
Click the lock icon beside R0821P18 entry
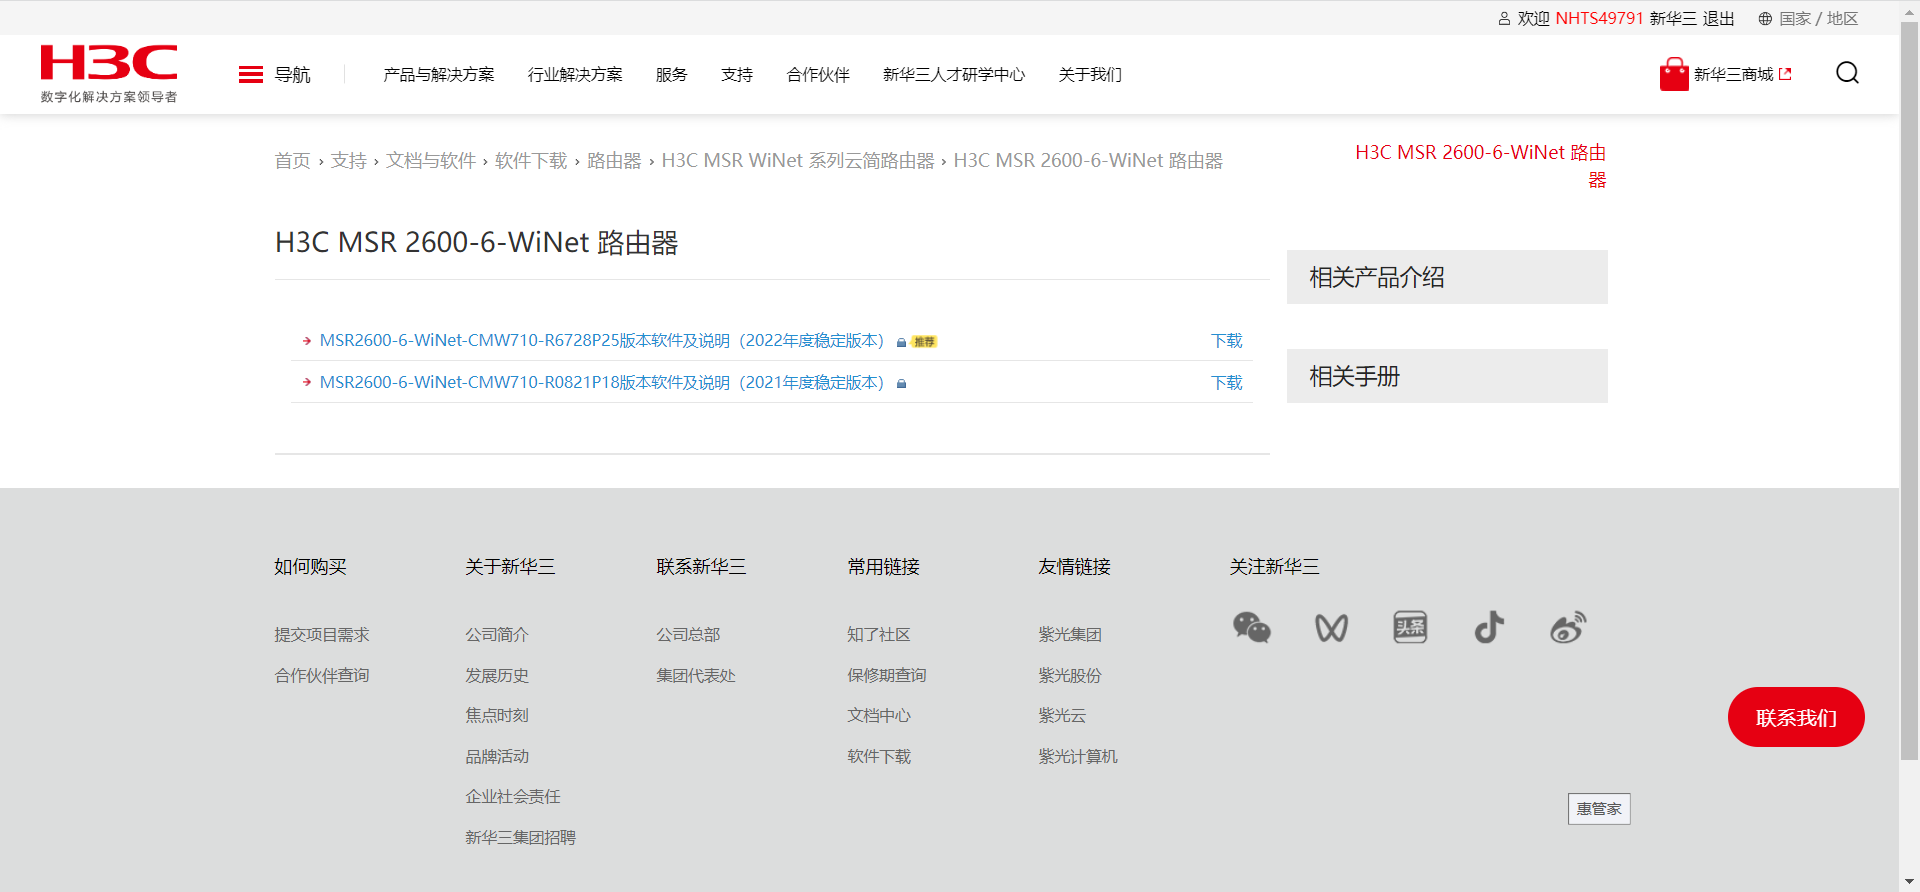point(901,384)
